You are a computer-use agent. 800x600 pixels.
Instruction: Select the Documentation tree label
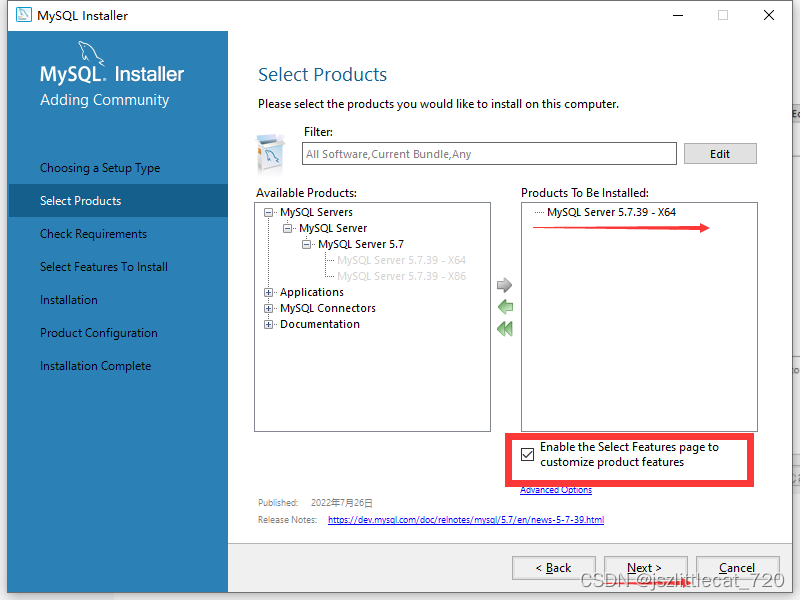click(320, 324)
